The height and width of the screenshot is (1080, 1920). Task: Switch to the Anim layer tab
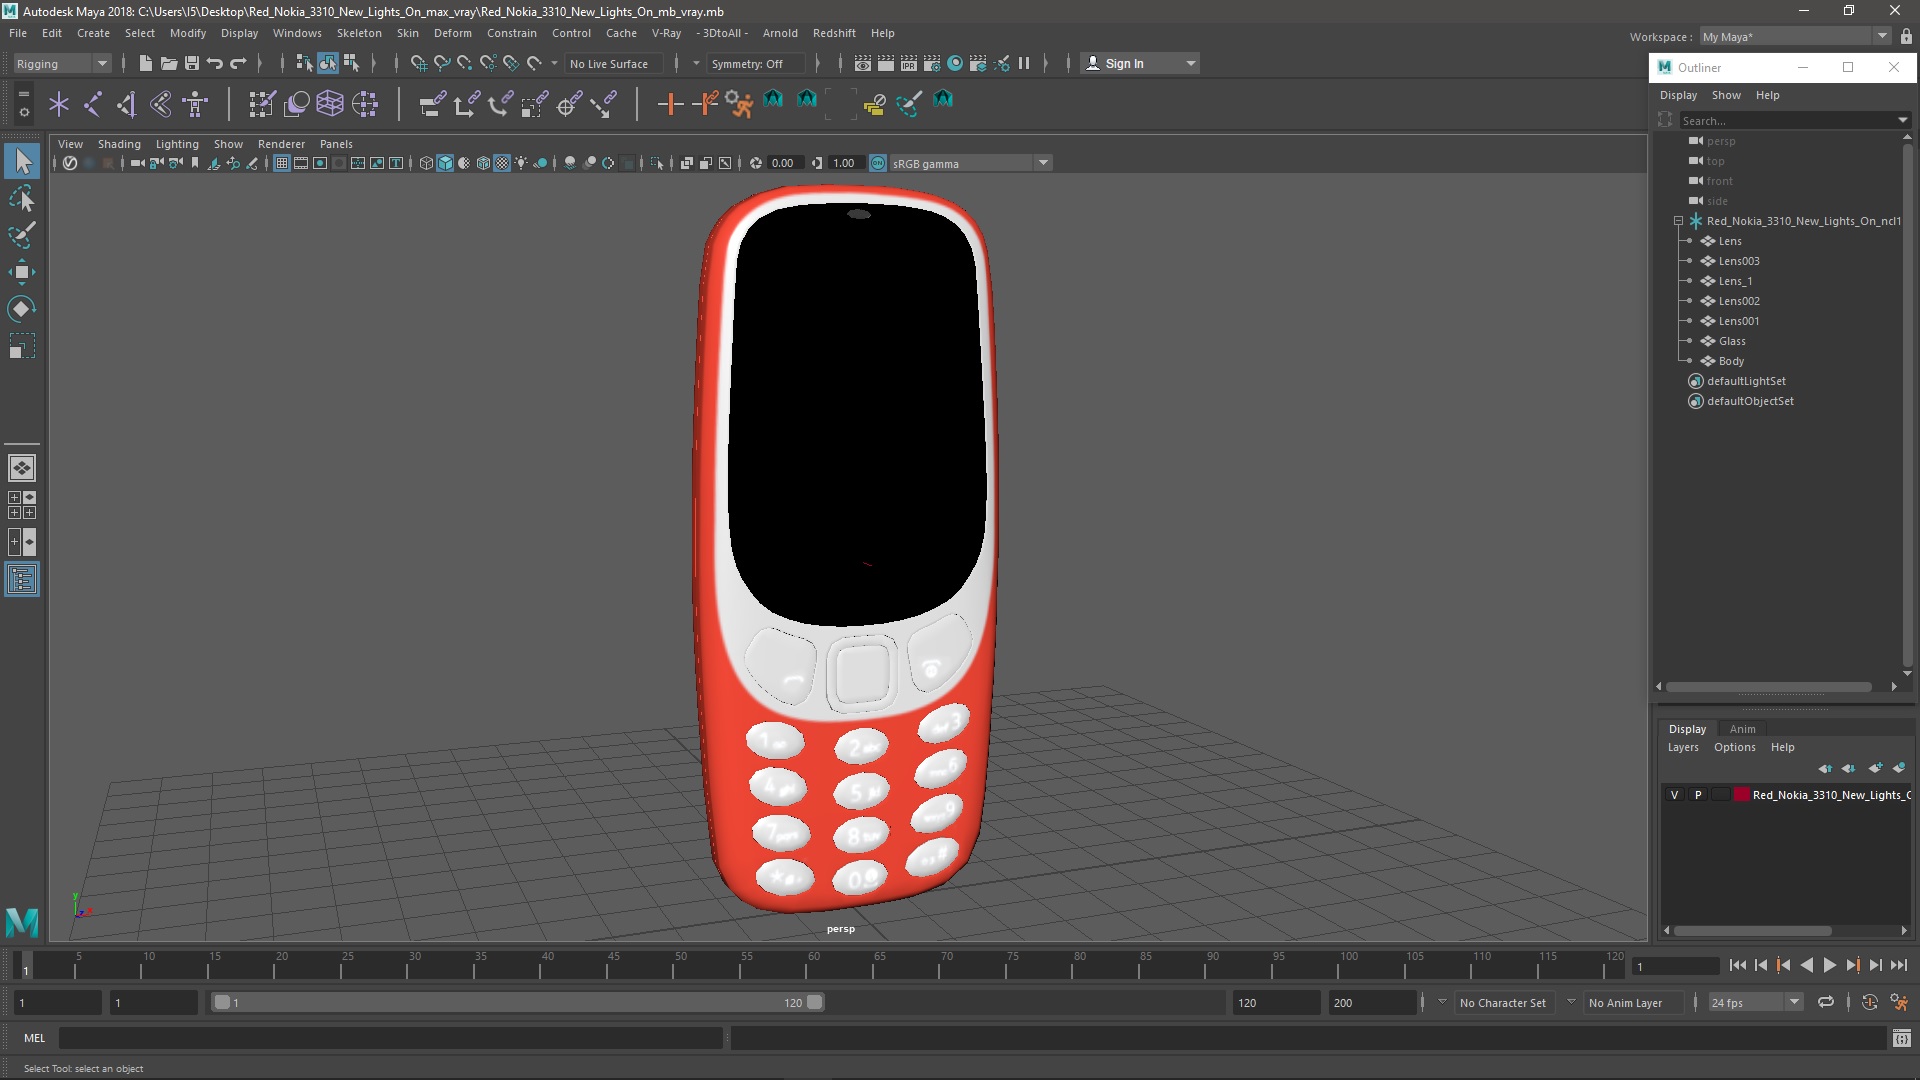[1742, 729]
